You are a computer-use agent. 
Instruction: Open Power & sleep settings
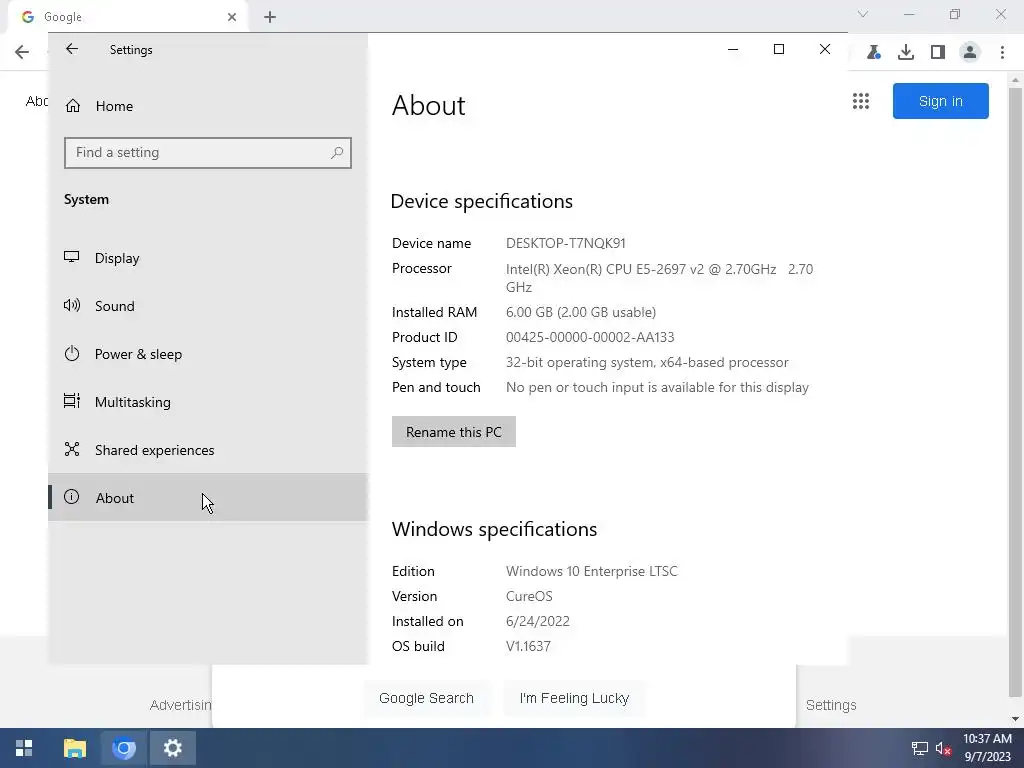[x=208, y=354]
